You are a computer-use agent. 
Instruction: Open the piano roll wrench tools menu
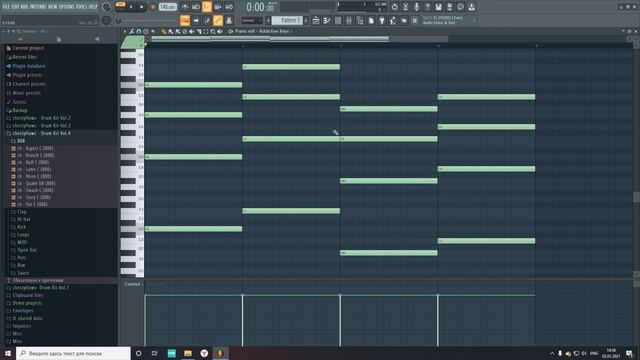(132, 31)
